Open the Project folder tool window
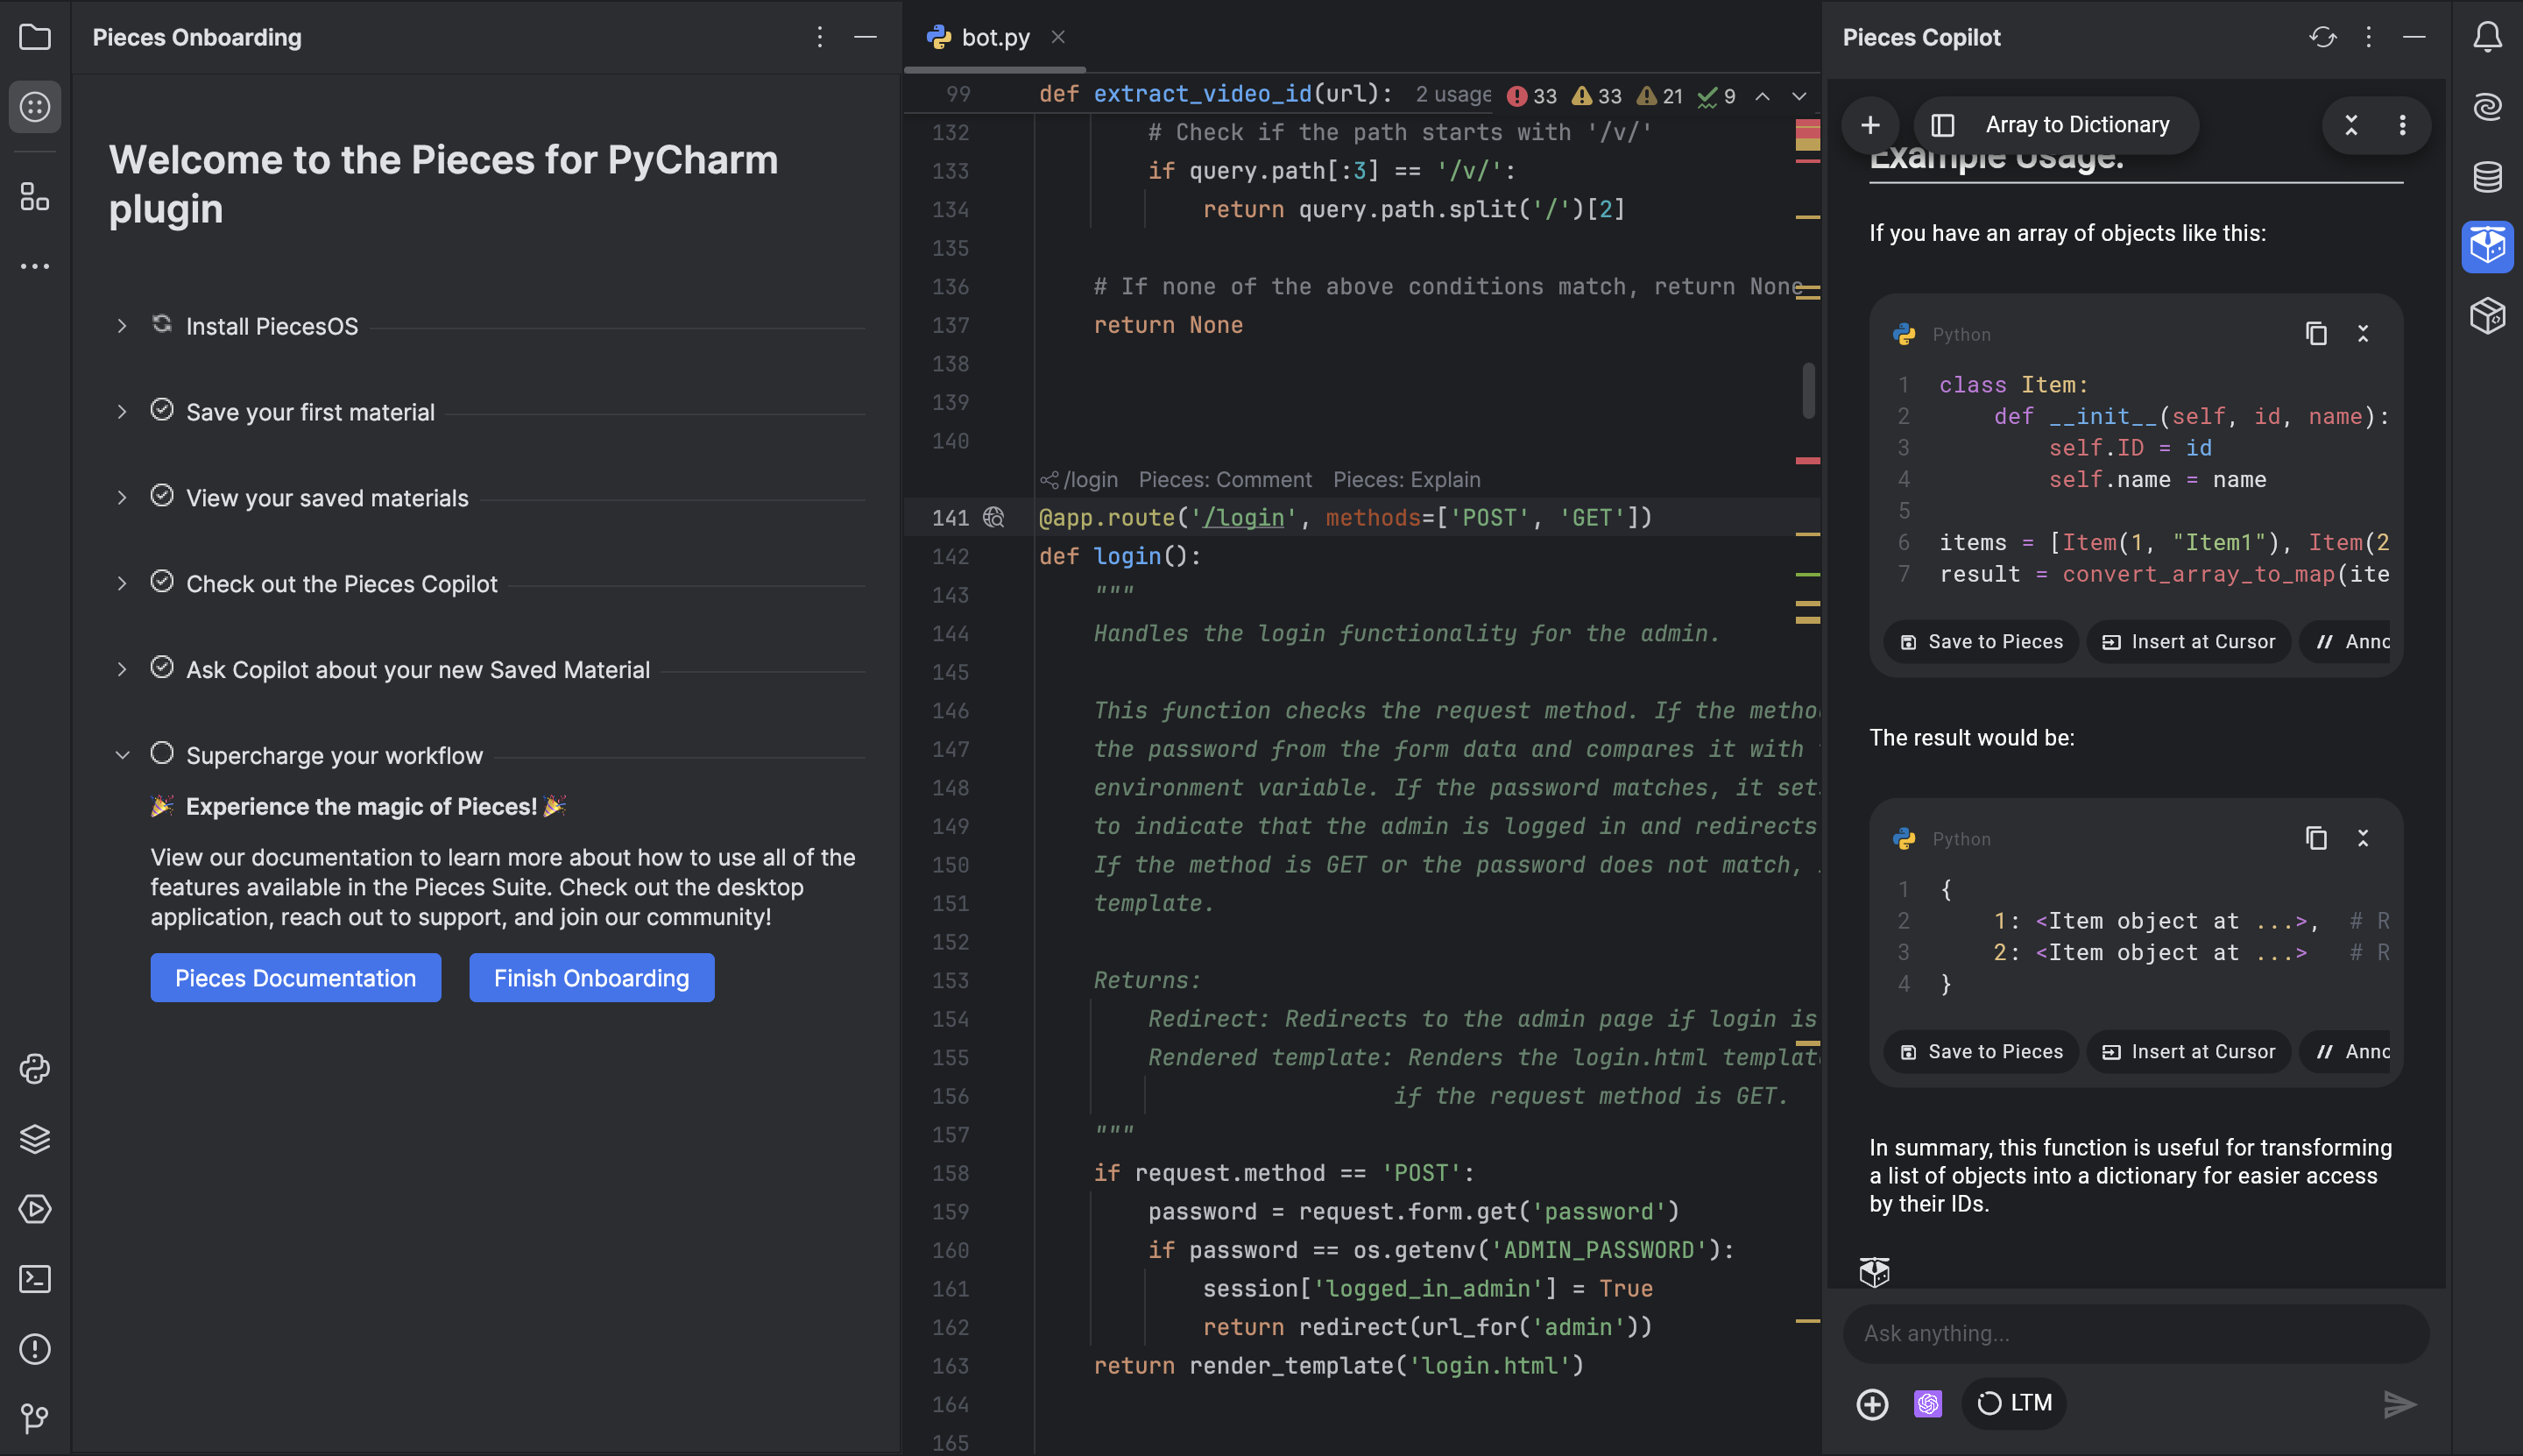 point(35,37)
